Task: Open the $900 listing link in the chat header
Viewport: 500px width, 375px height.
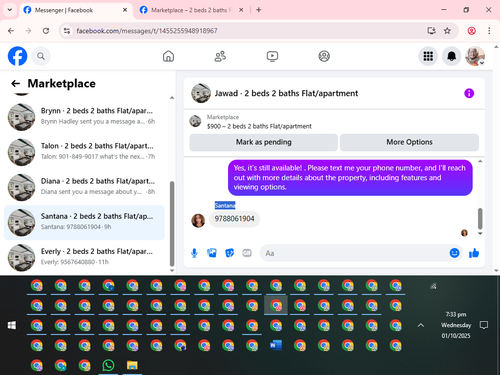Action: tap(259, 126)
